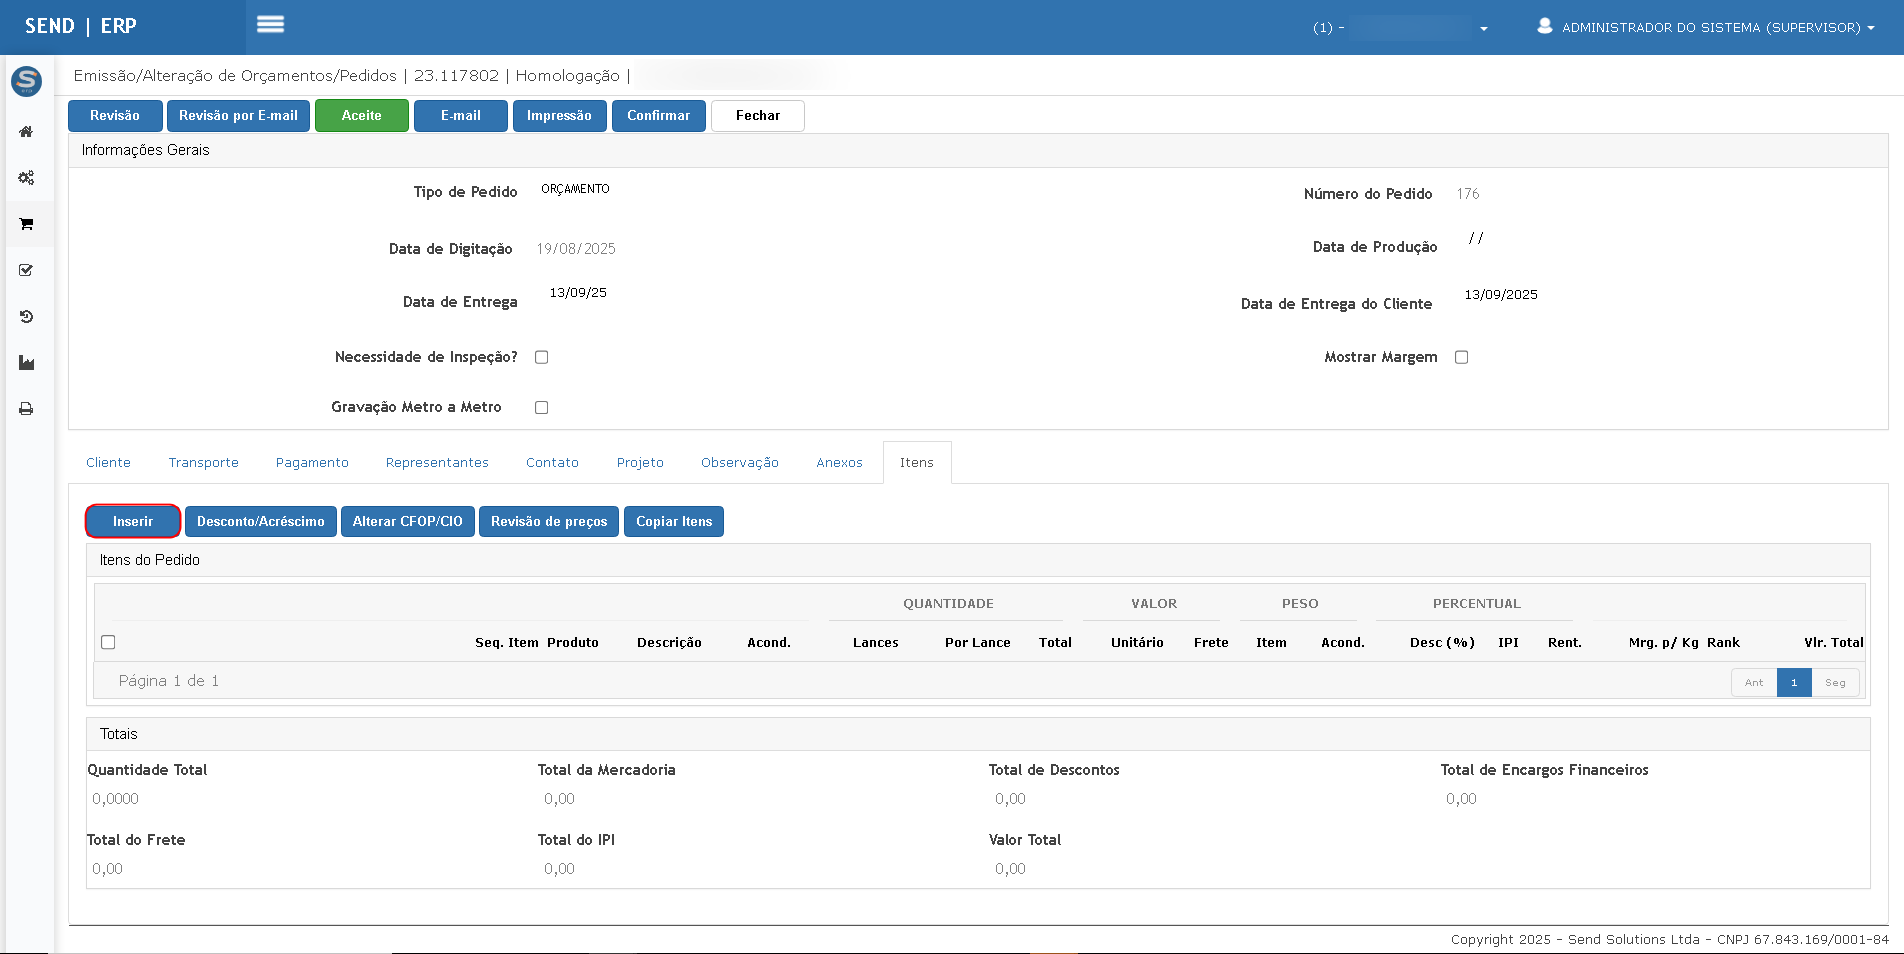Click Data de Entrega do Cliente field

pos(1501,295)
